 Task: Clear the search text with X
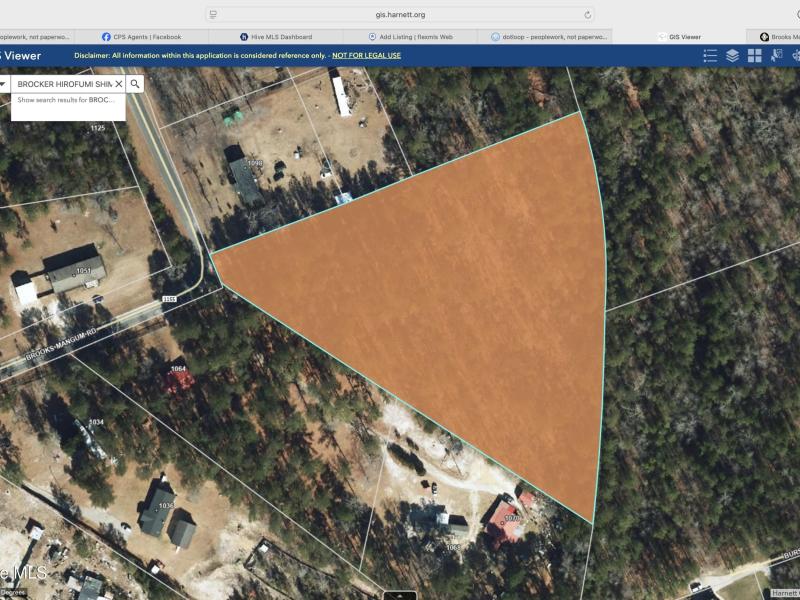[x=118, y=84]
